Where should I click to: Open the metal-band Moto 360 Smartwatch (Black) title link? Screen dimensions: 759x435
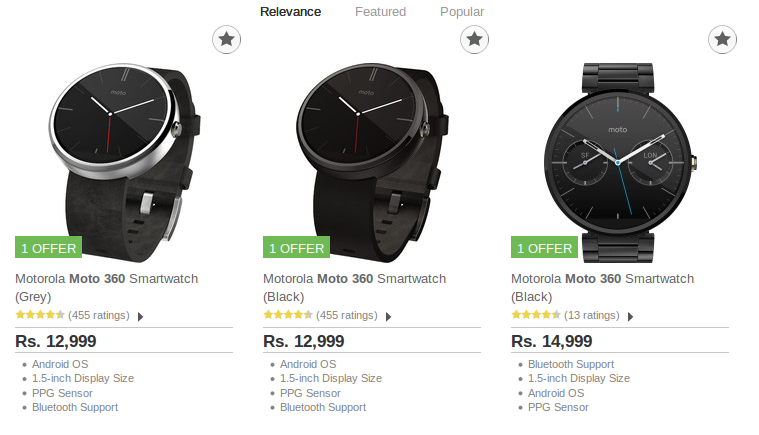pyautogui.click(x=602, y=279)
